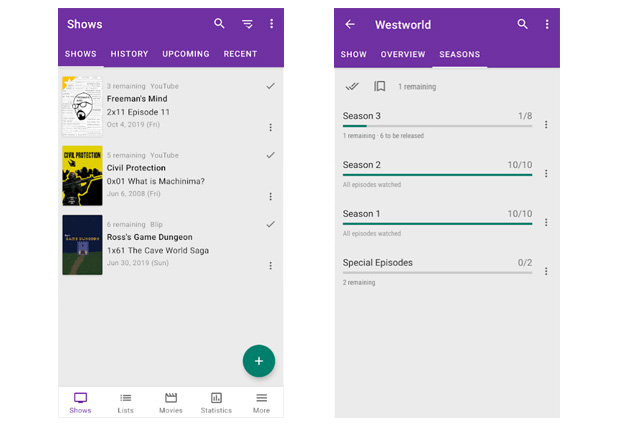Viewport: 620px width, 426px height.
Task: Open the Civil Protection poster thumbnail
Action: click(82, 176)
